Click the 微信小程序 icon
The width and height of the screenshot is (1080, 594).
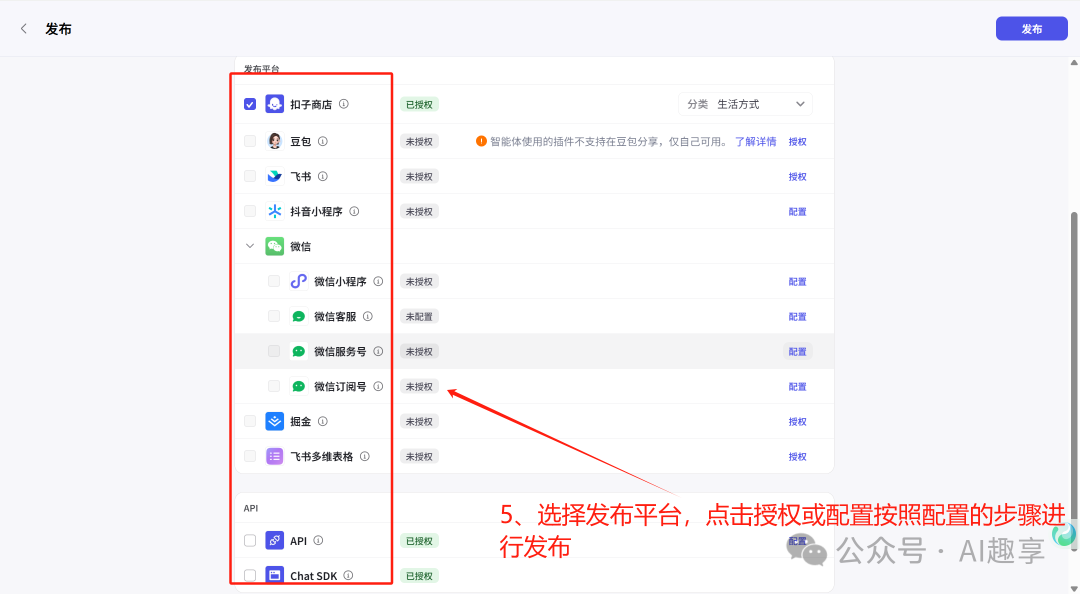(298, 281)
